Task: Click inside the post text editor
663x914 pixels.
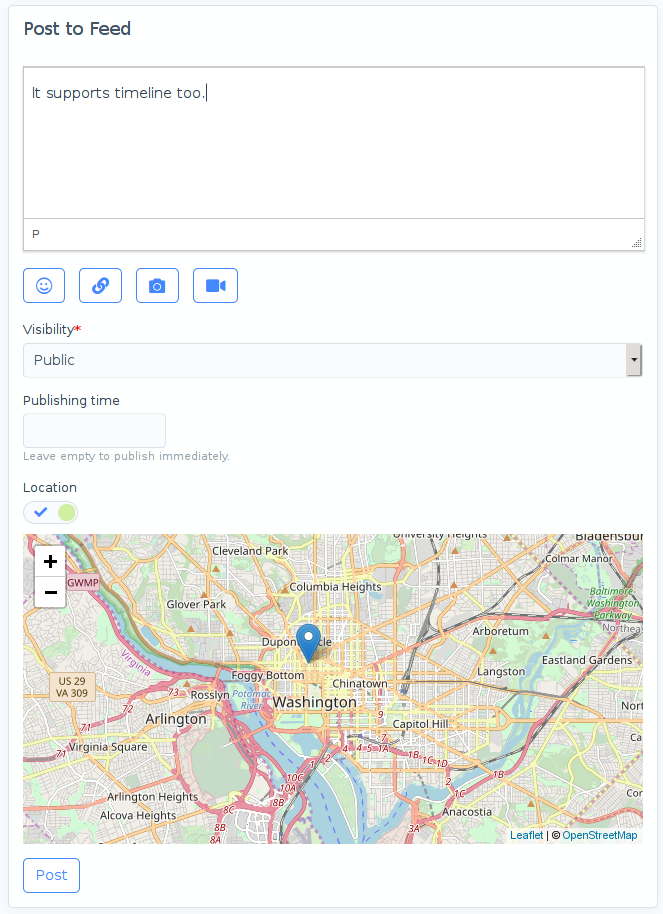Action: tap(333, 150)
